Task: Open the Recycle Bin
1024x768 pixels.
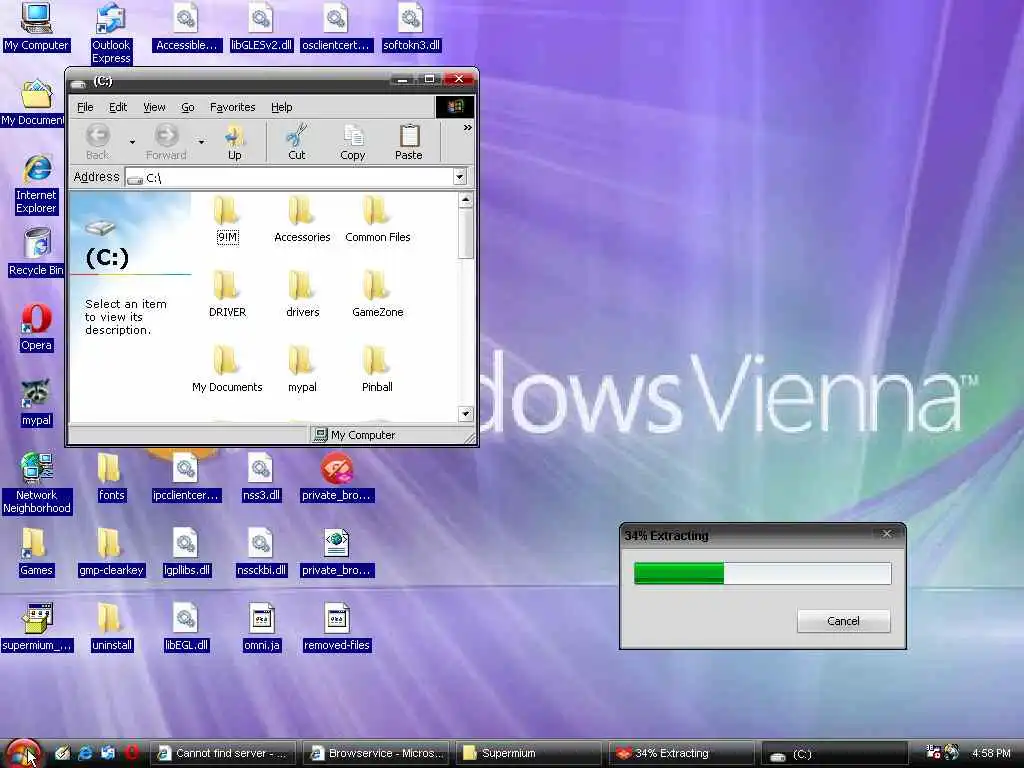Action: pyautogui.click(x=36, y=251)
